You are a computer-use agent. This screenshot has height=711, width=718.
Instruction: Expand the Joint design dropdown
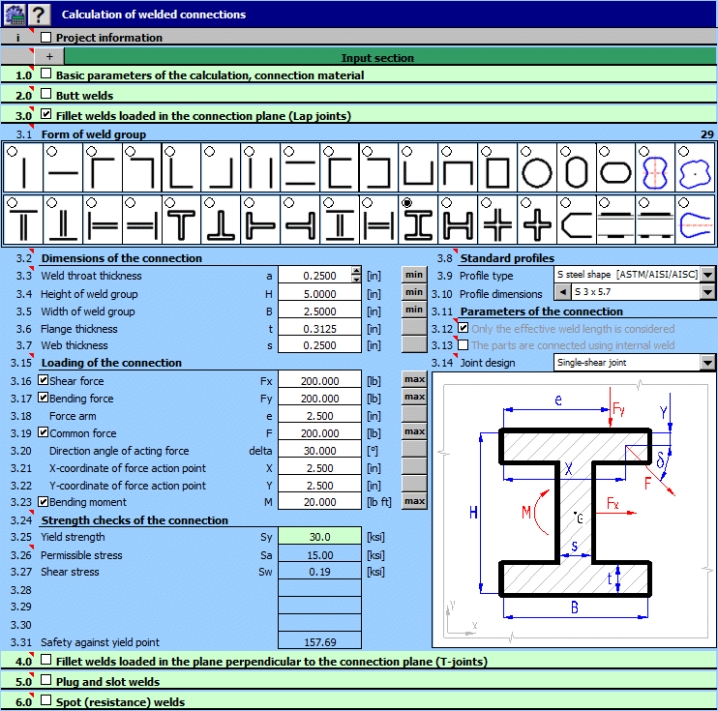708,363
